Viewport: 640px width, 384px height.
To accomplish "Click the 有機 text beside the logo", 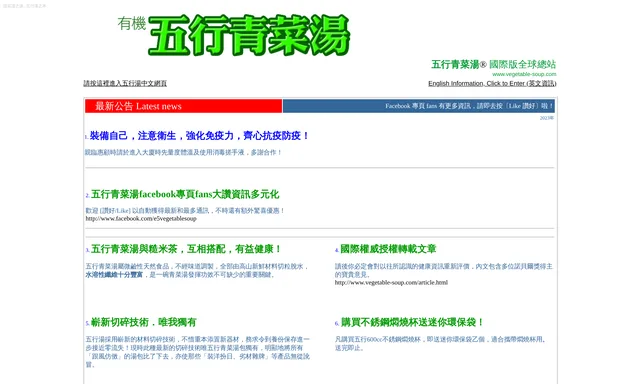I will click(131, 23).
